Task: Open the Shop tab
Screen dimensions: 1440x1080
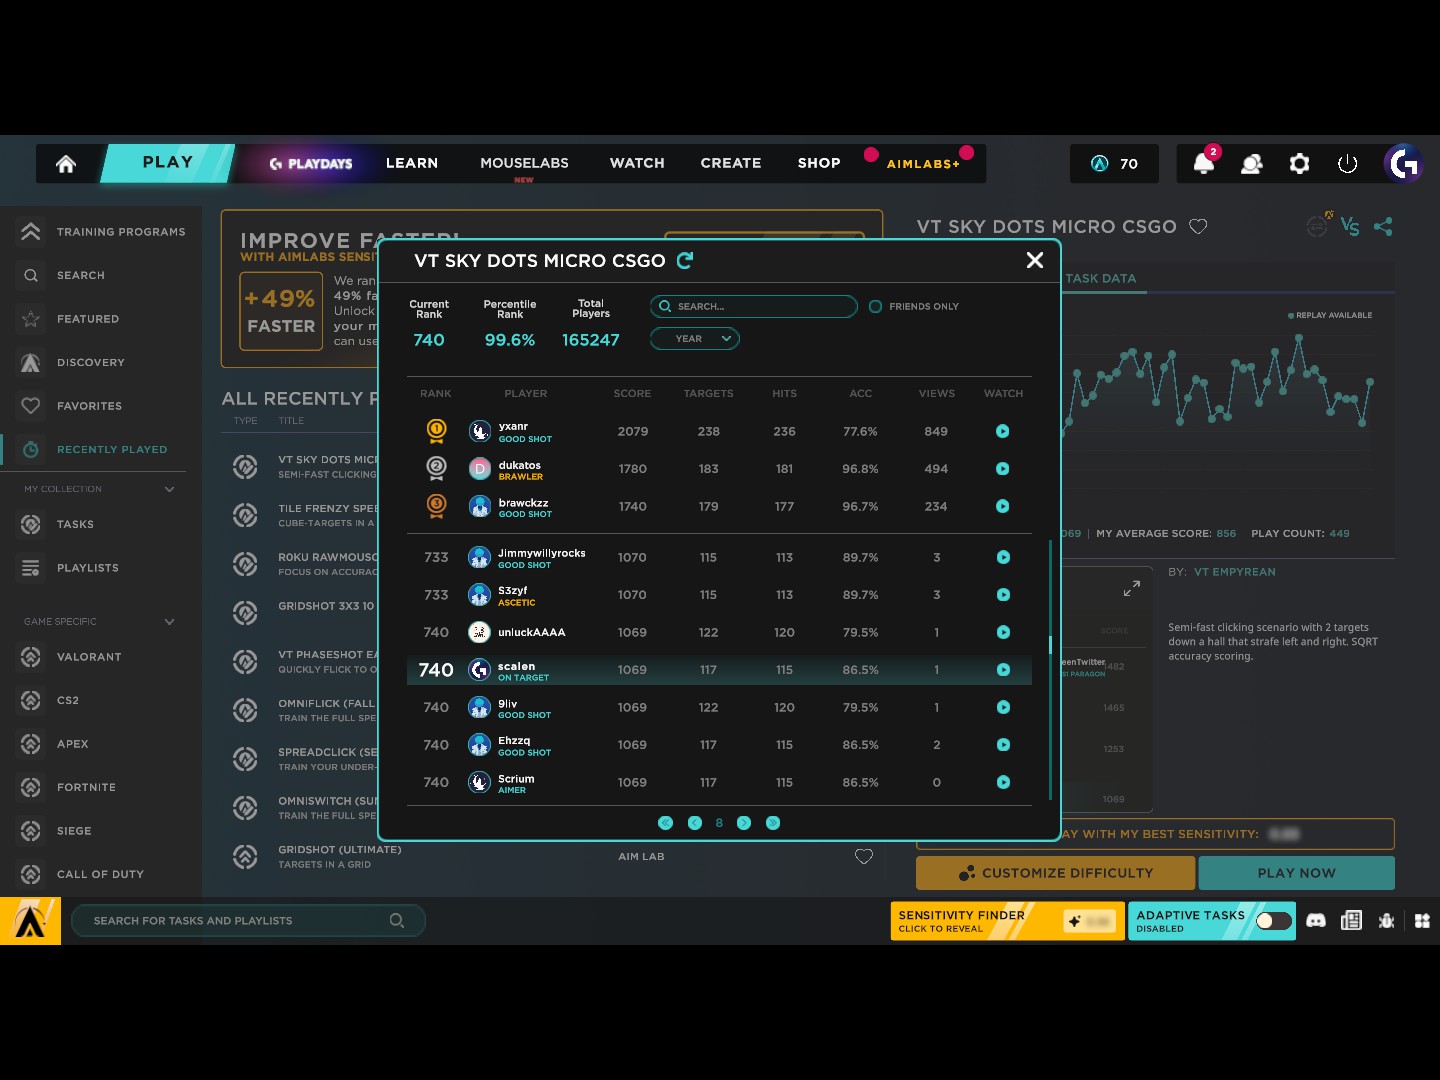Action: tap(819, 163)
